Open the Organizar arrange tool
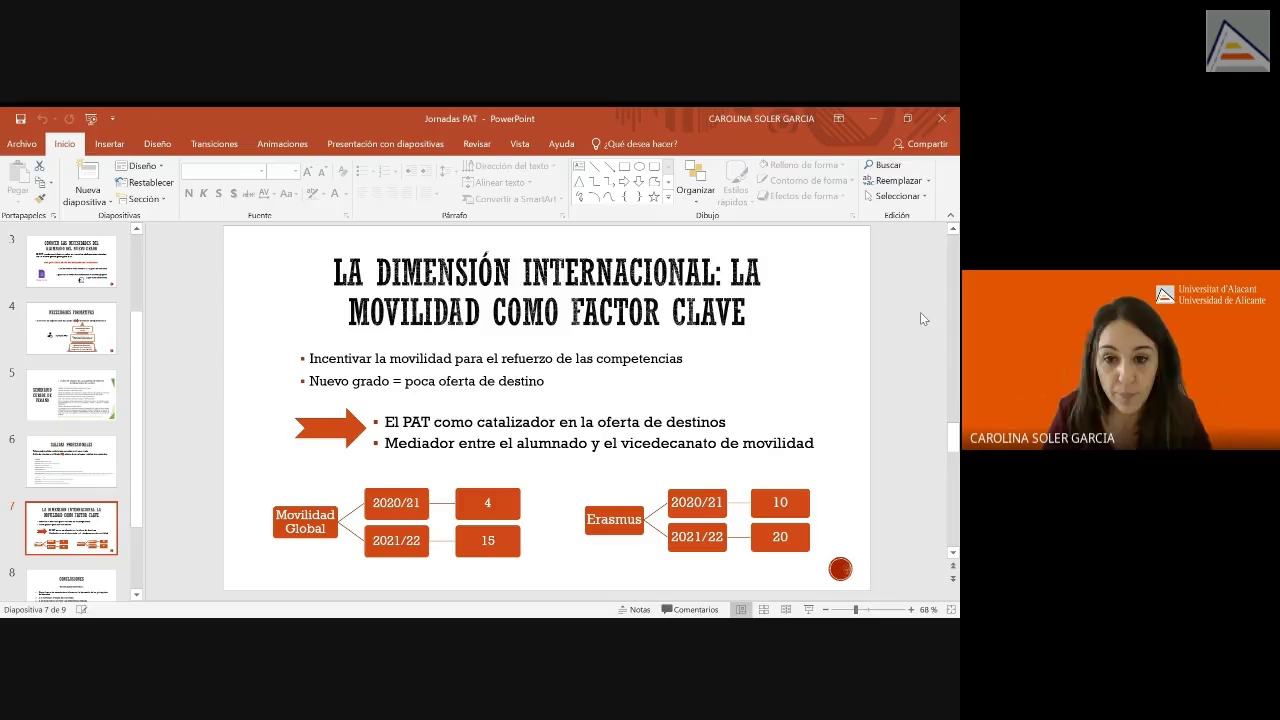Screen dimensions: 1280x720 click(x=695, y=178)
